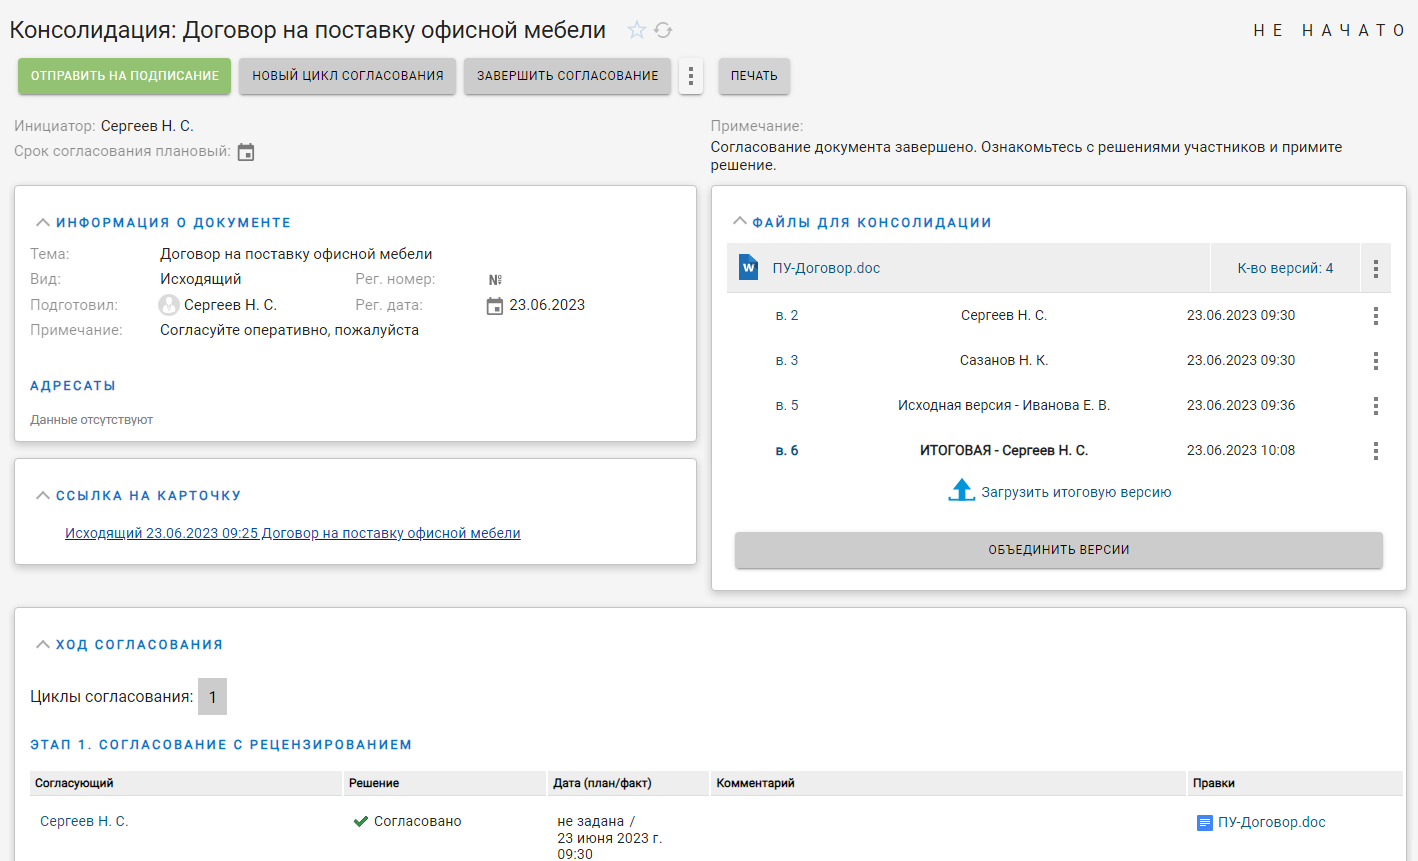Image resolution: width=1418 pixels, height=861 pixels.
Task: Open three-dot menu for version в. 5
Action: 1376,406
